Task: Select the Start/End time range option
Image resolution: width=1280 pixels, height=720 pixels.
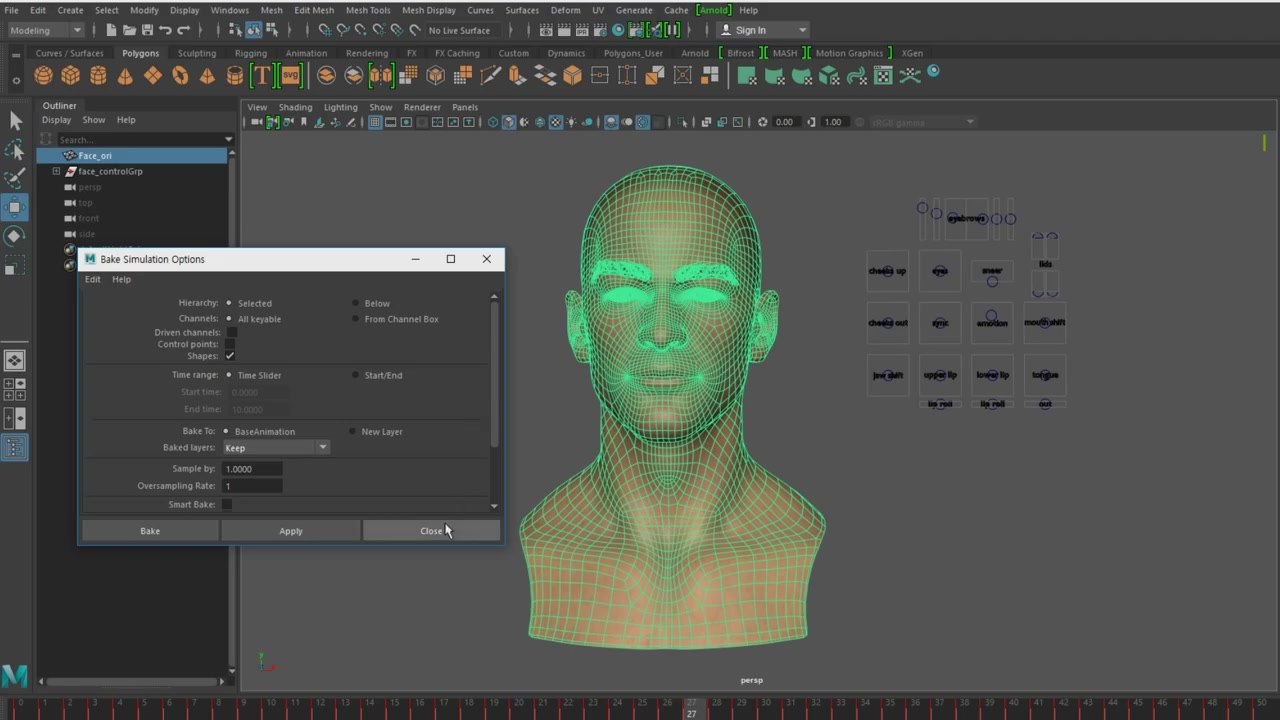Action: [355, 375]
